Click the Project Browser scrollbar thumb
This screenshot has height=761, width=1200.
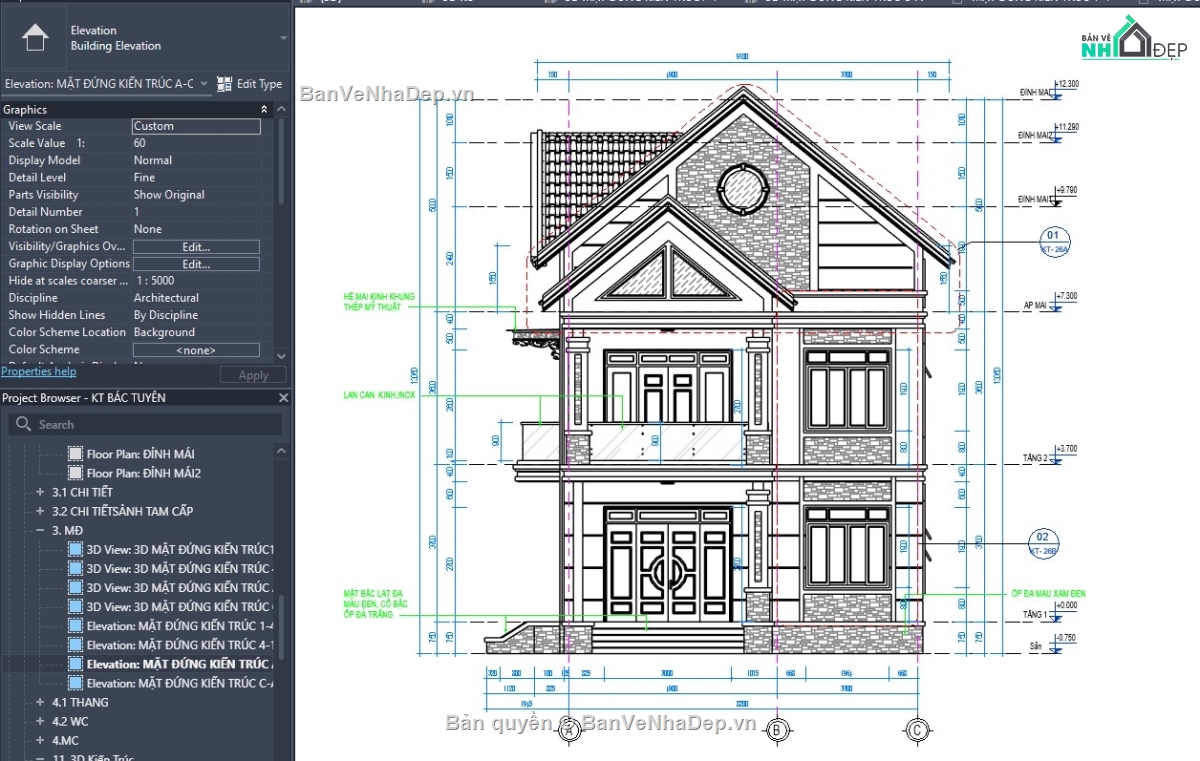pyautogui.click(x=281, y=627)
